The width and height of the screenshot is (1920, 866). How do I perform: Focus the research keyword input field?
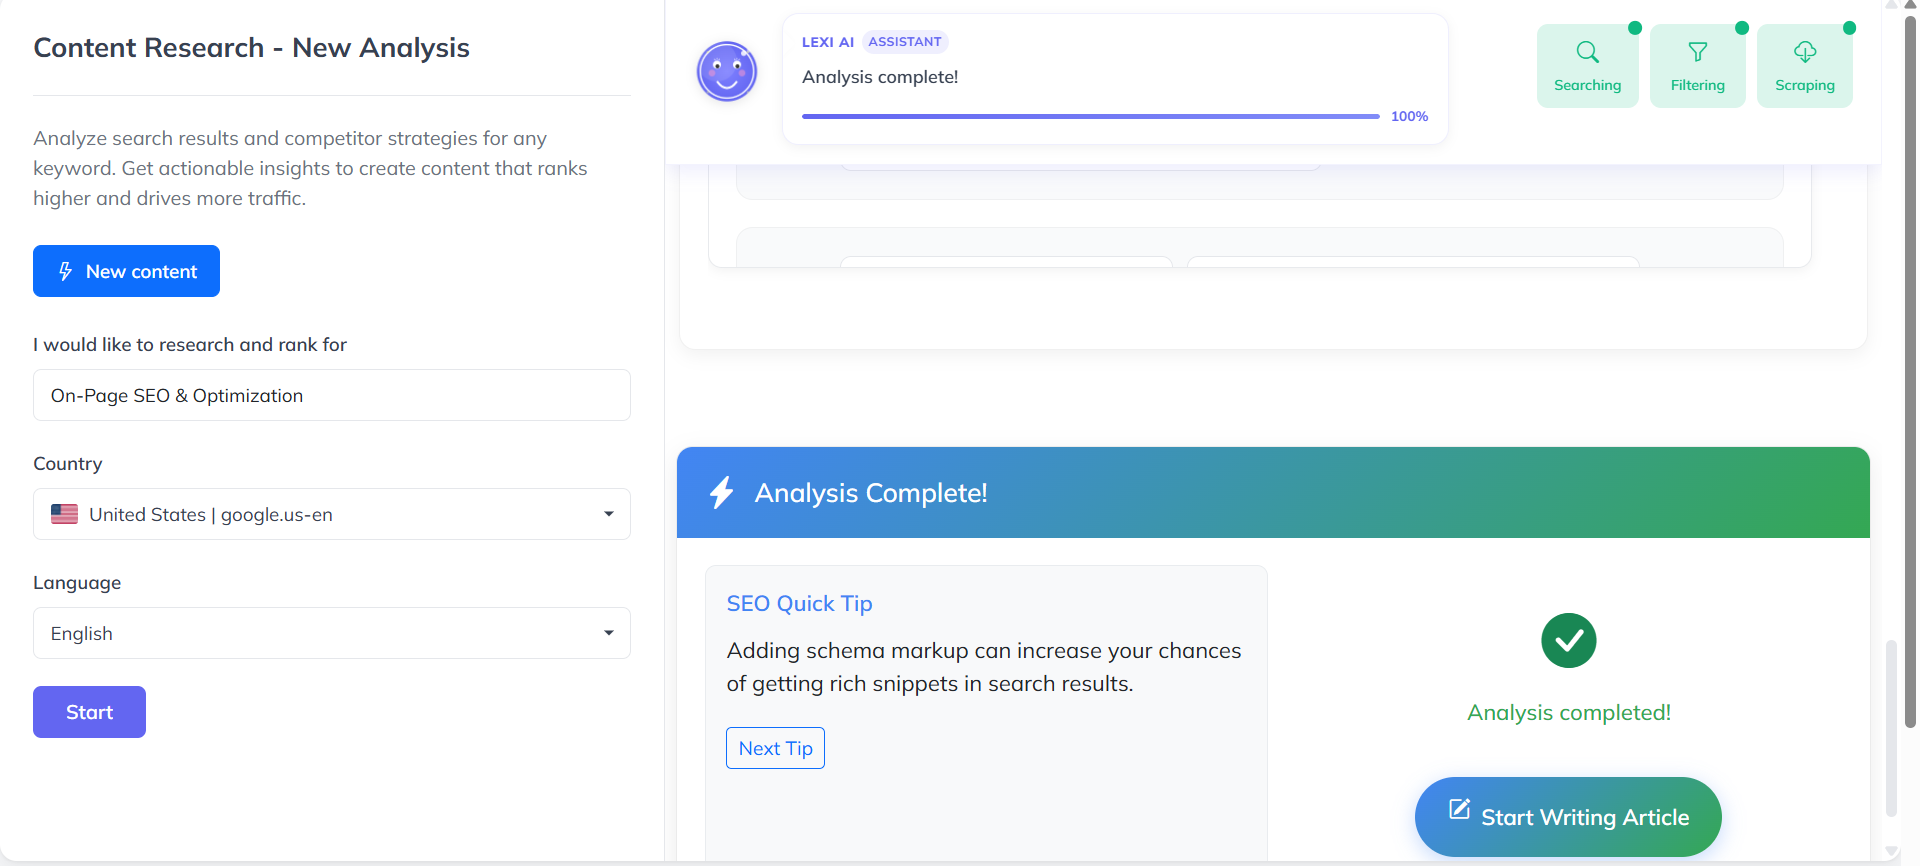click(331, 395)
